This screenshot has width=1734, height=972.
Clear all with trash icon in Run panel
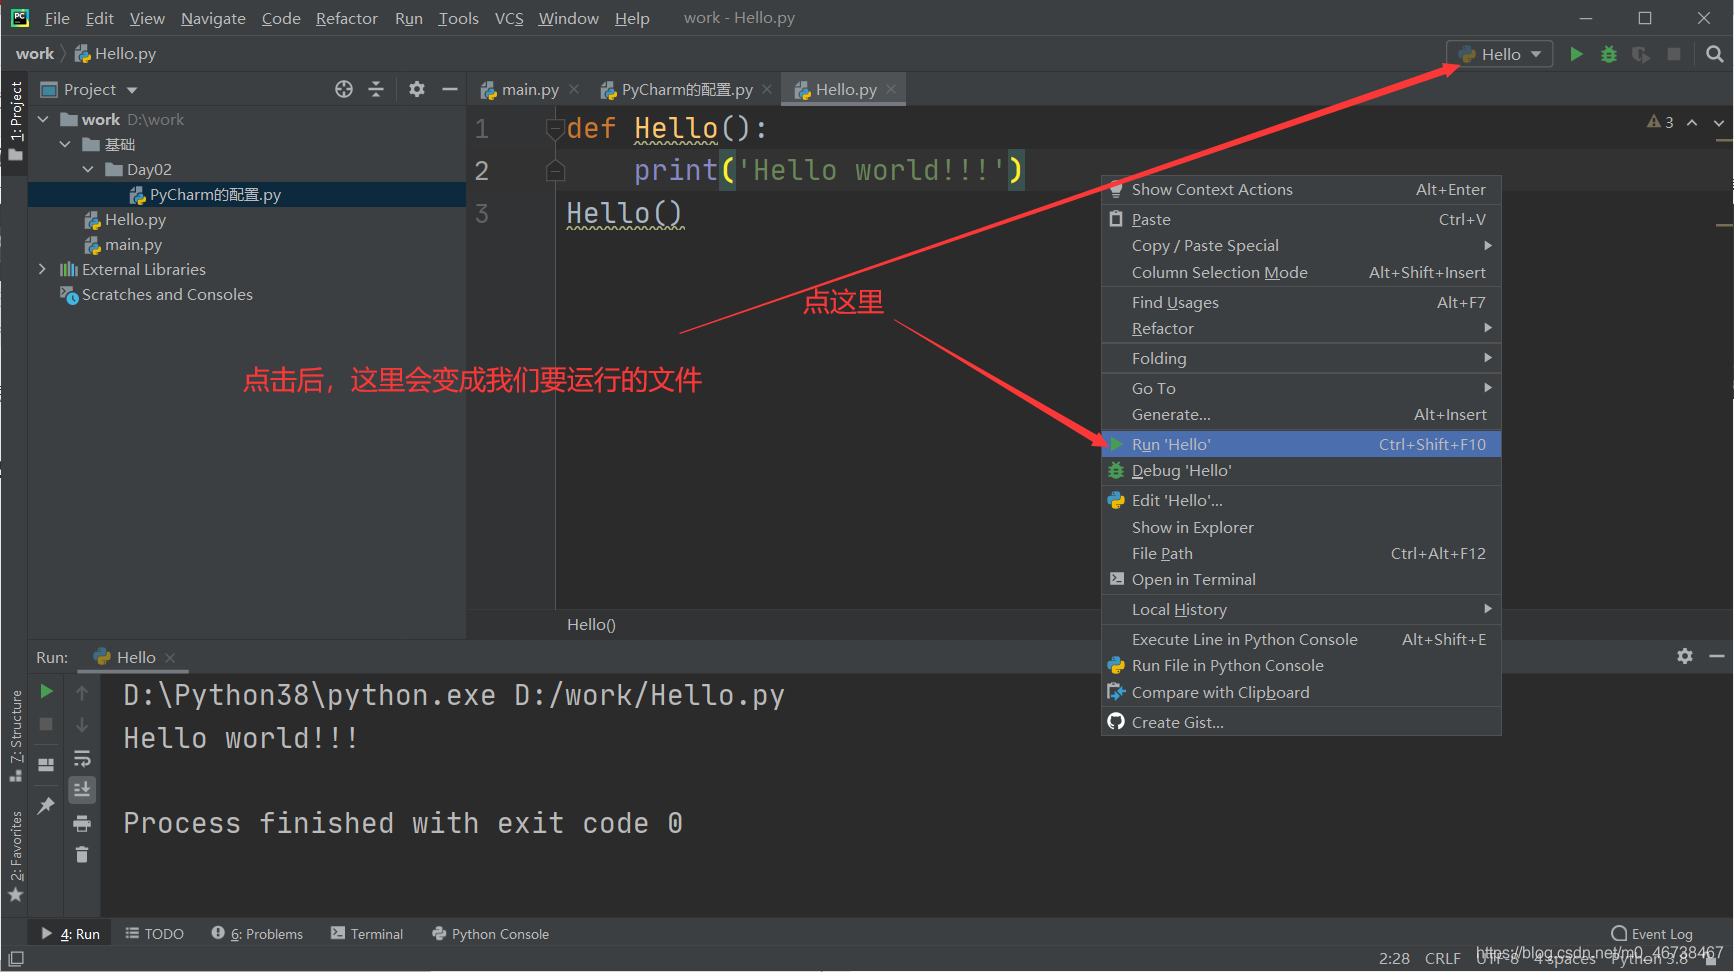[x=82, y=854]
